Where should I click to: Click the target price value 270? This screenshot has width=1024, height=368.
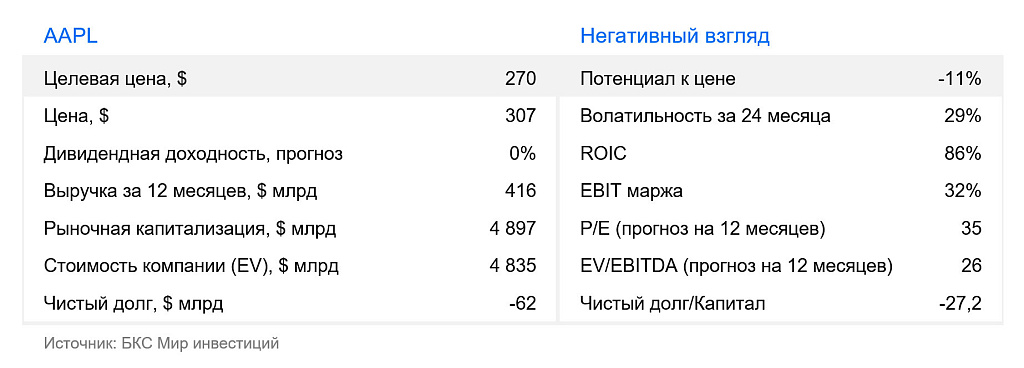coord(520,79)
